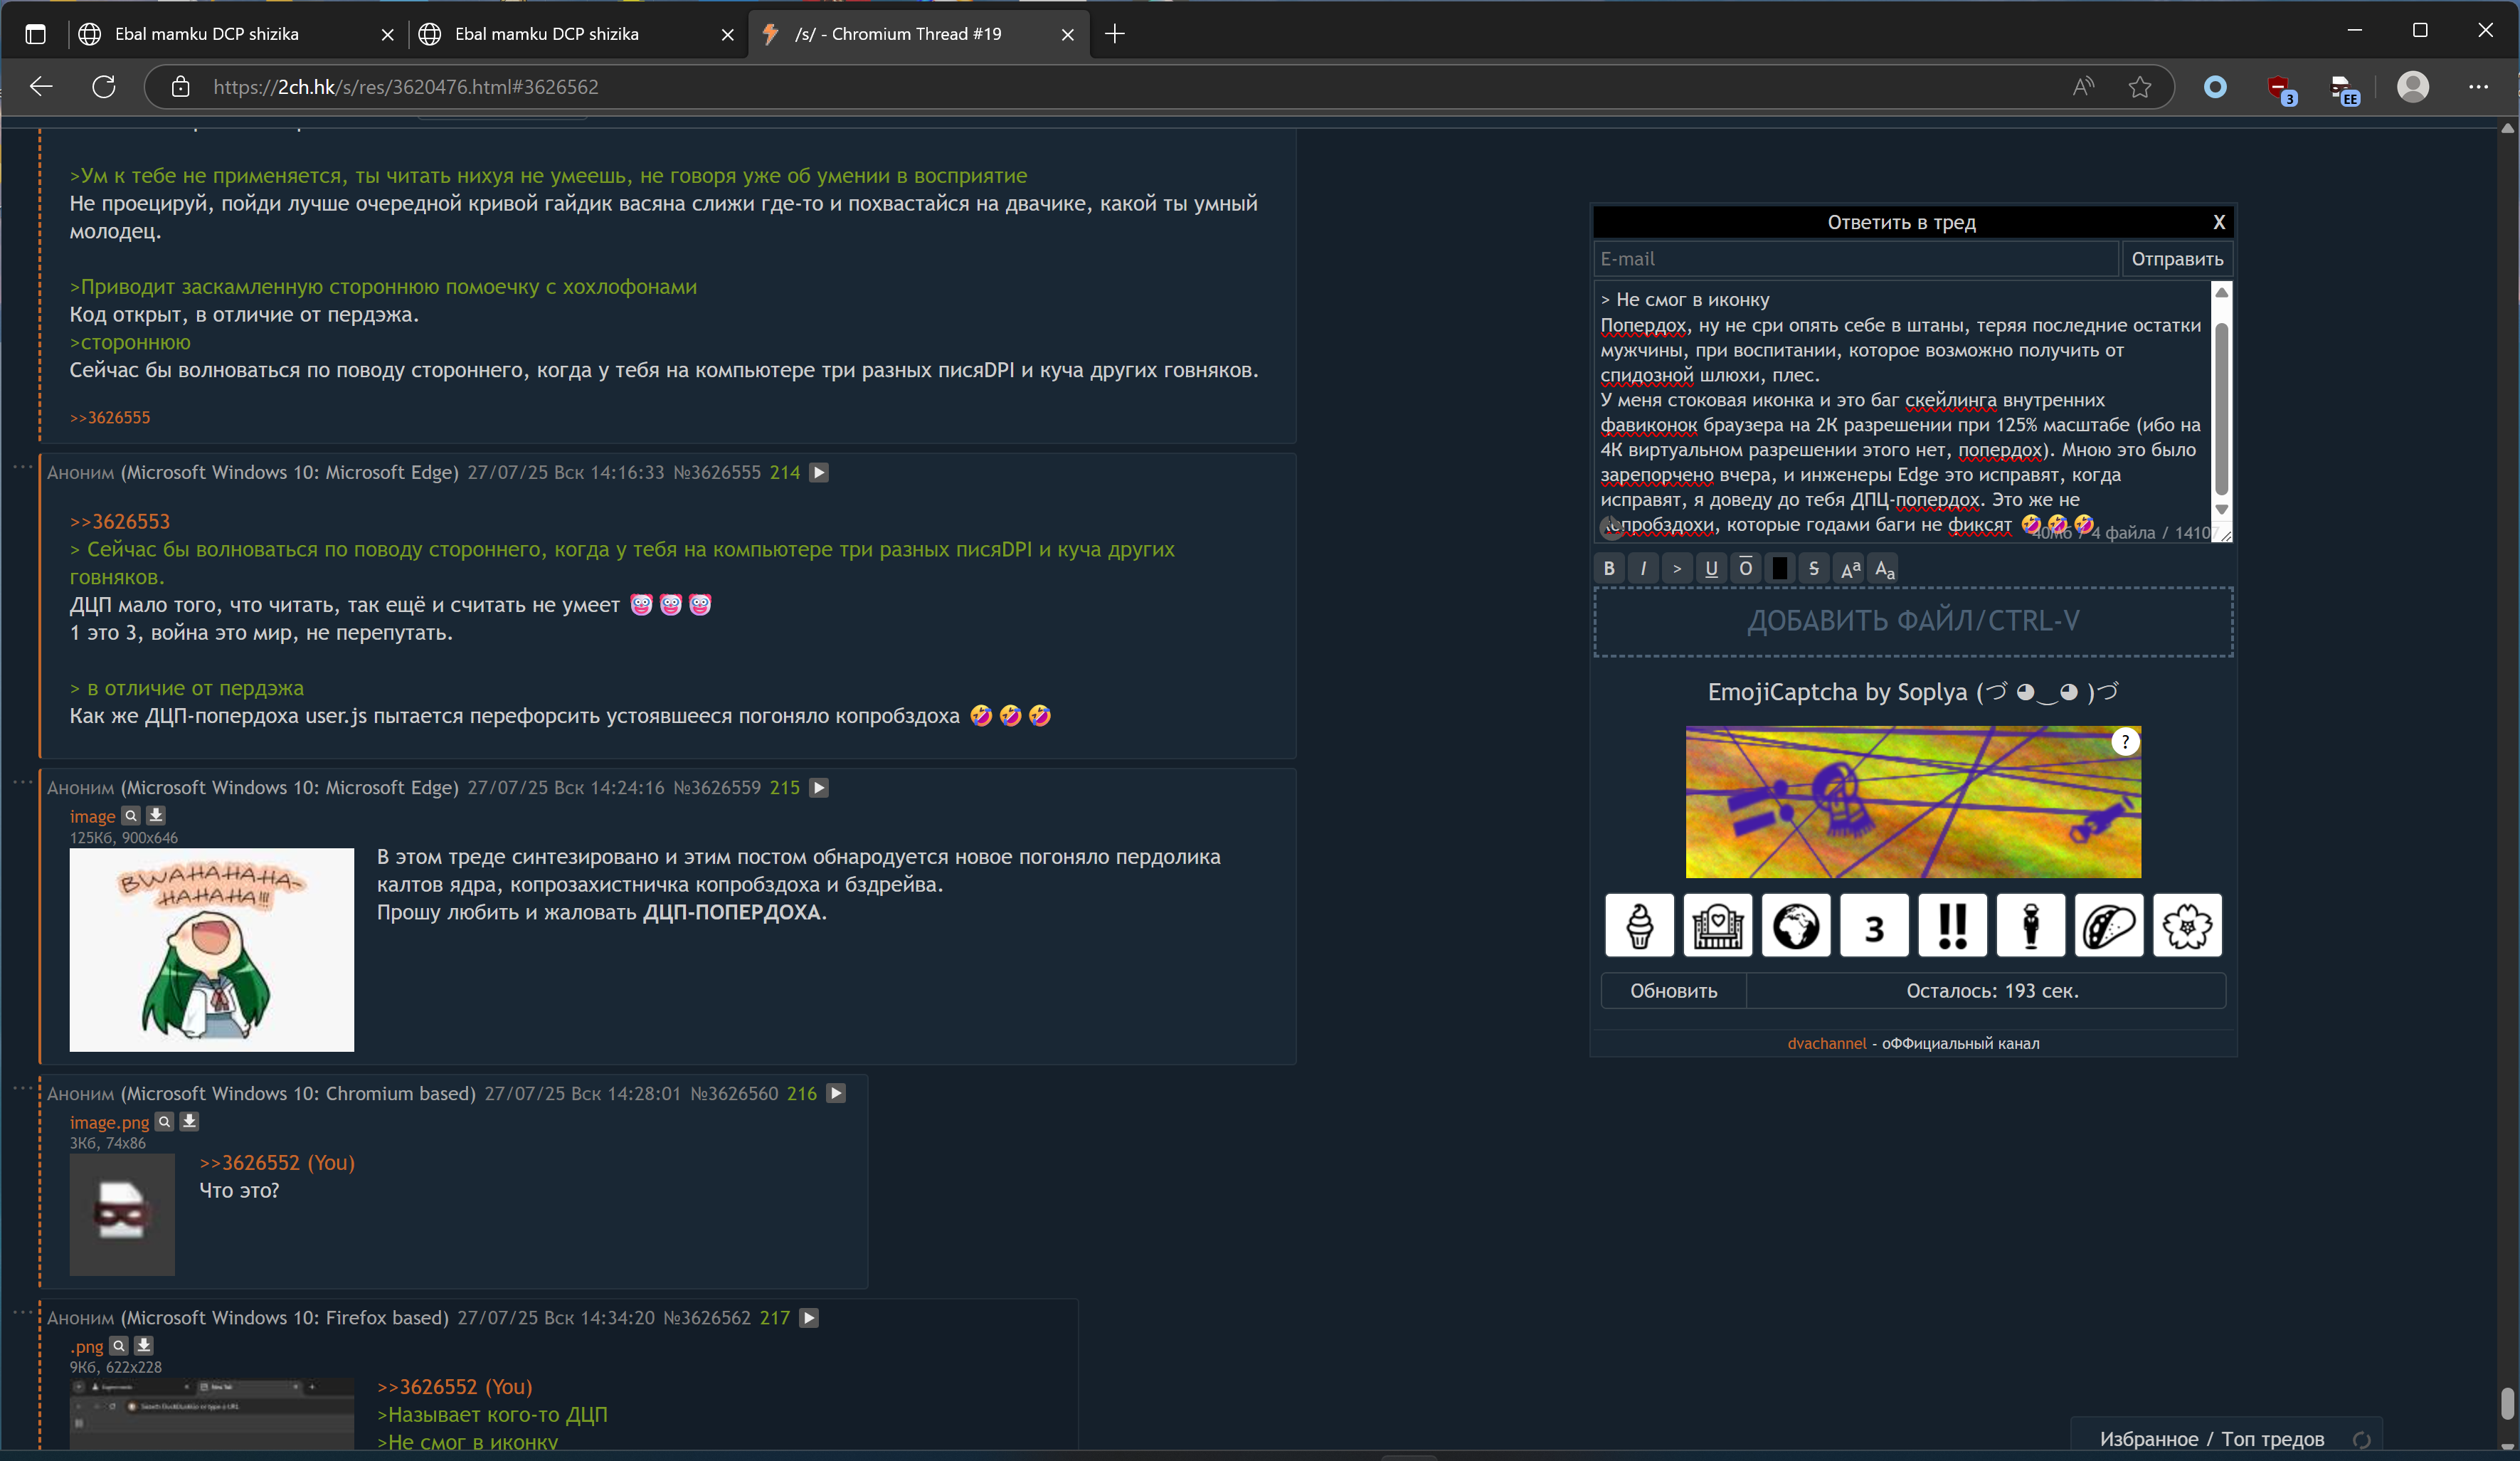Pick the globe emoji captcha tile
This screenshot has height=1461, width=2520.
tap(1795, 926)
